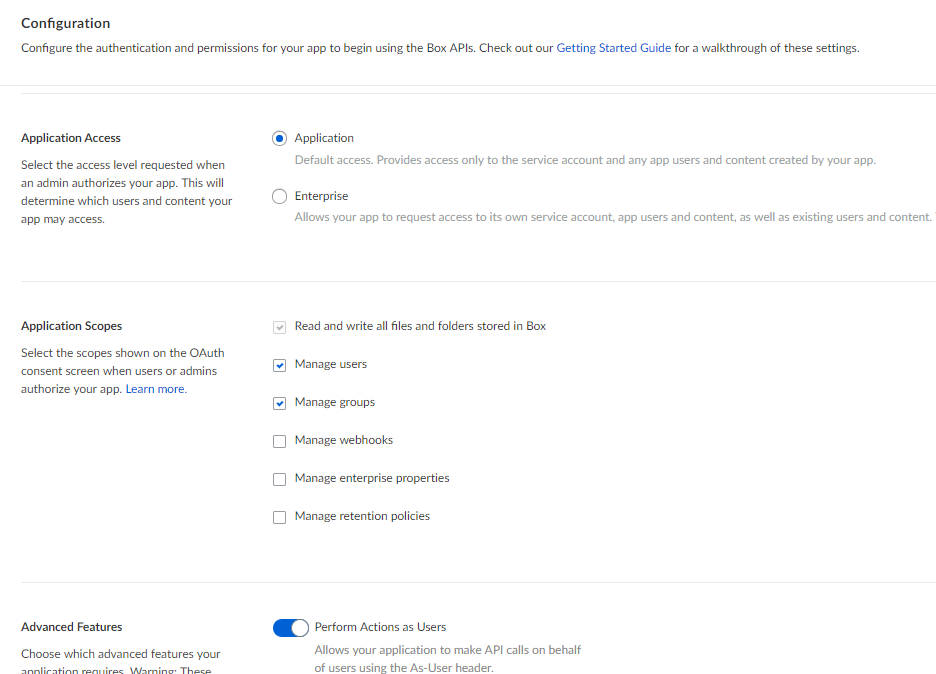Select the Application access radio button
This screenshot has width=936, height=674.
tap(280, 138)
